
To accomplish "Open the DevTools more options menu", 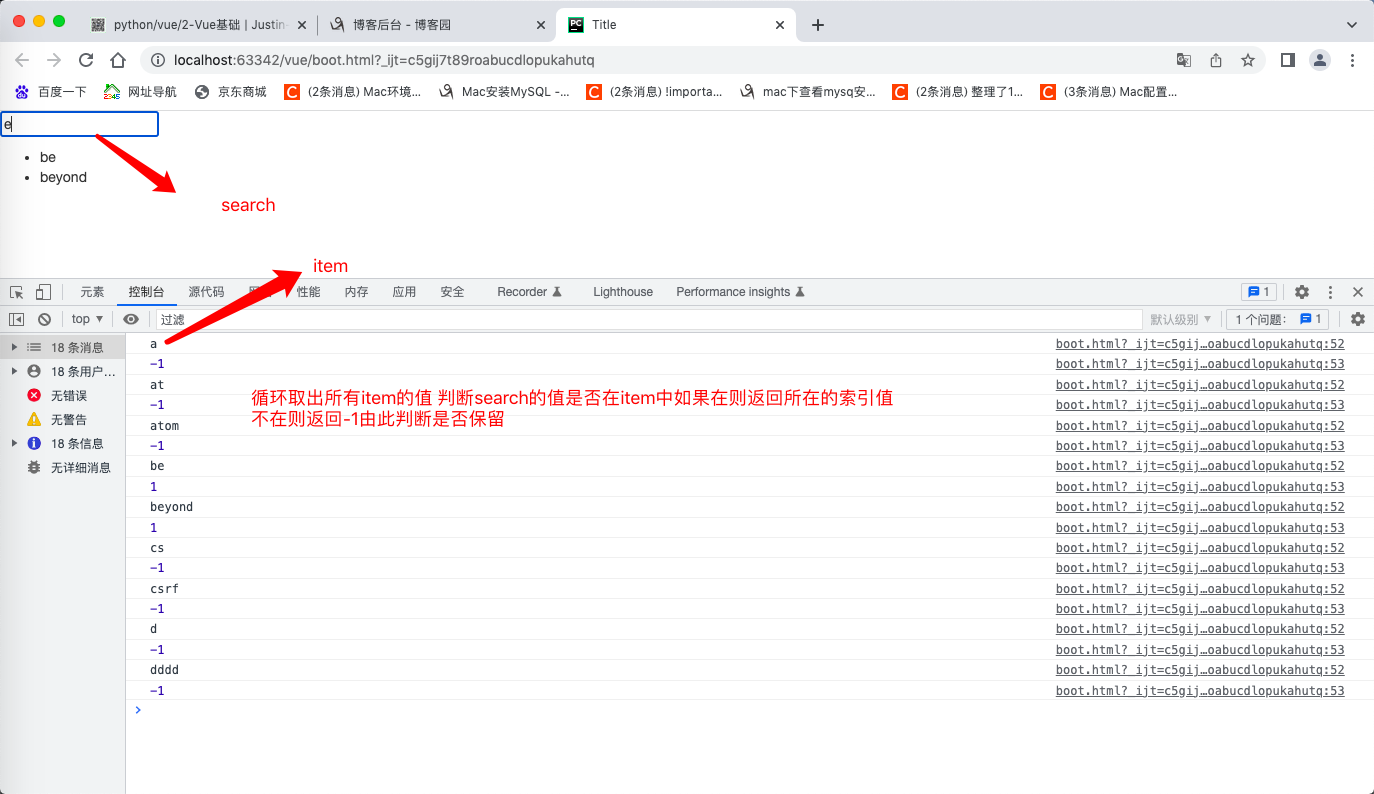I will click(x=1330, y=292).
